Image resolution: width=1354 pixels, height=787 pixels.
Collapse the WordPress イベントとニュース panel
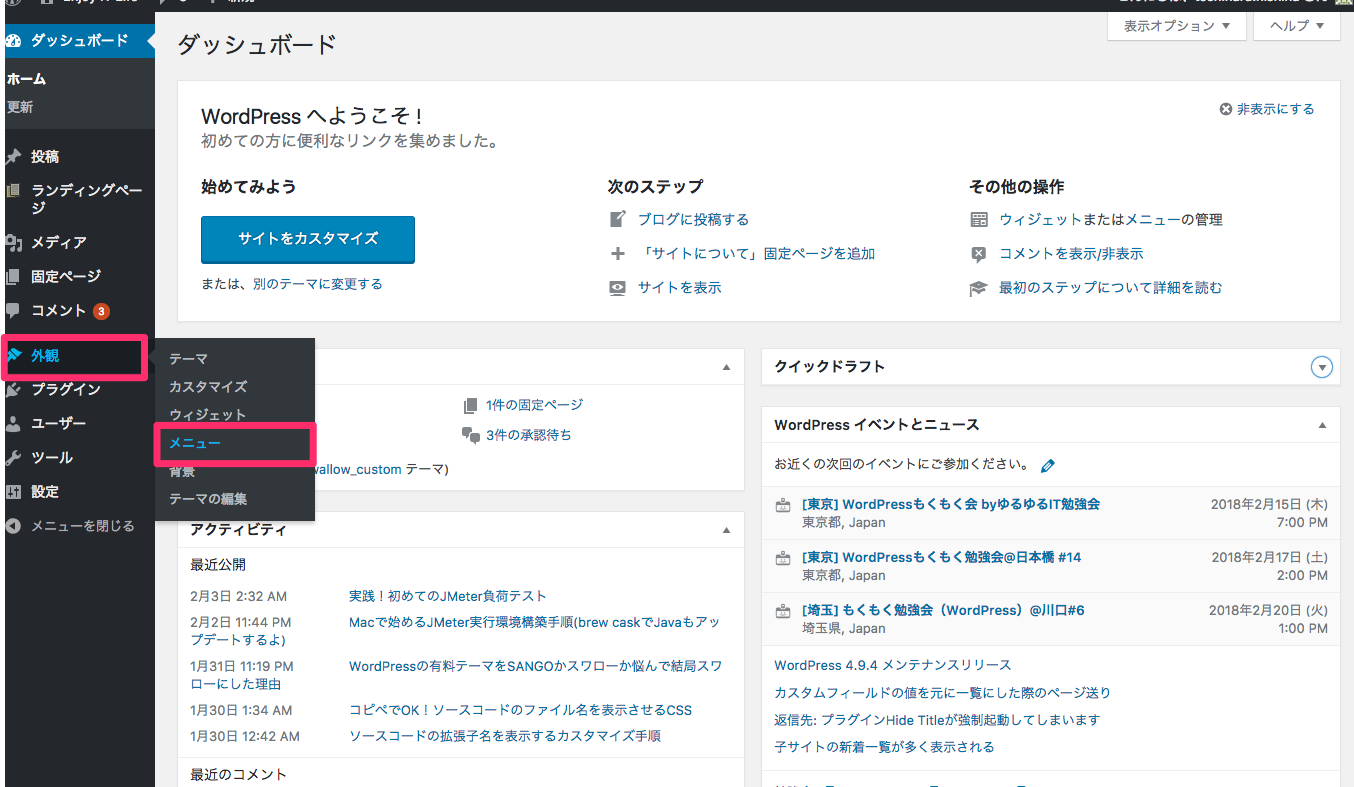tap(1322, 425)
